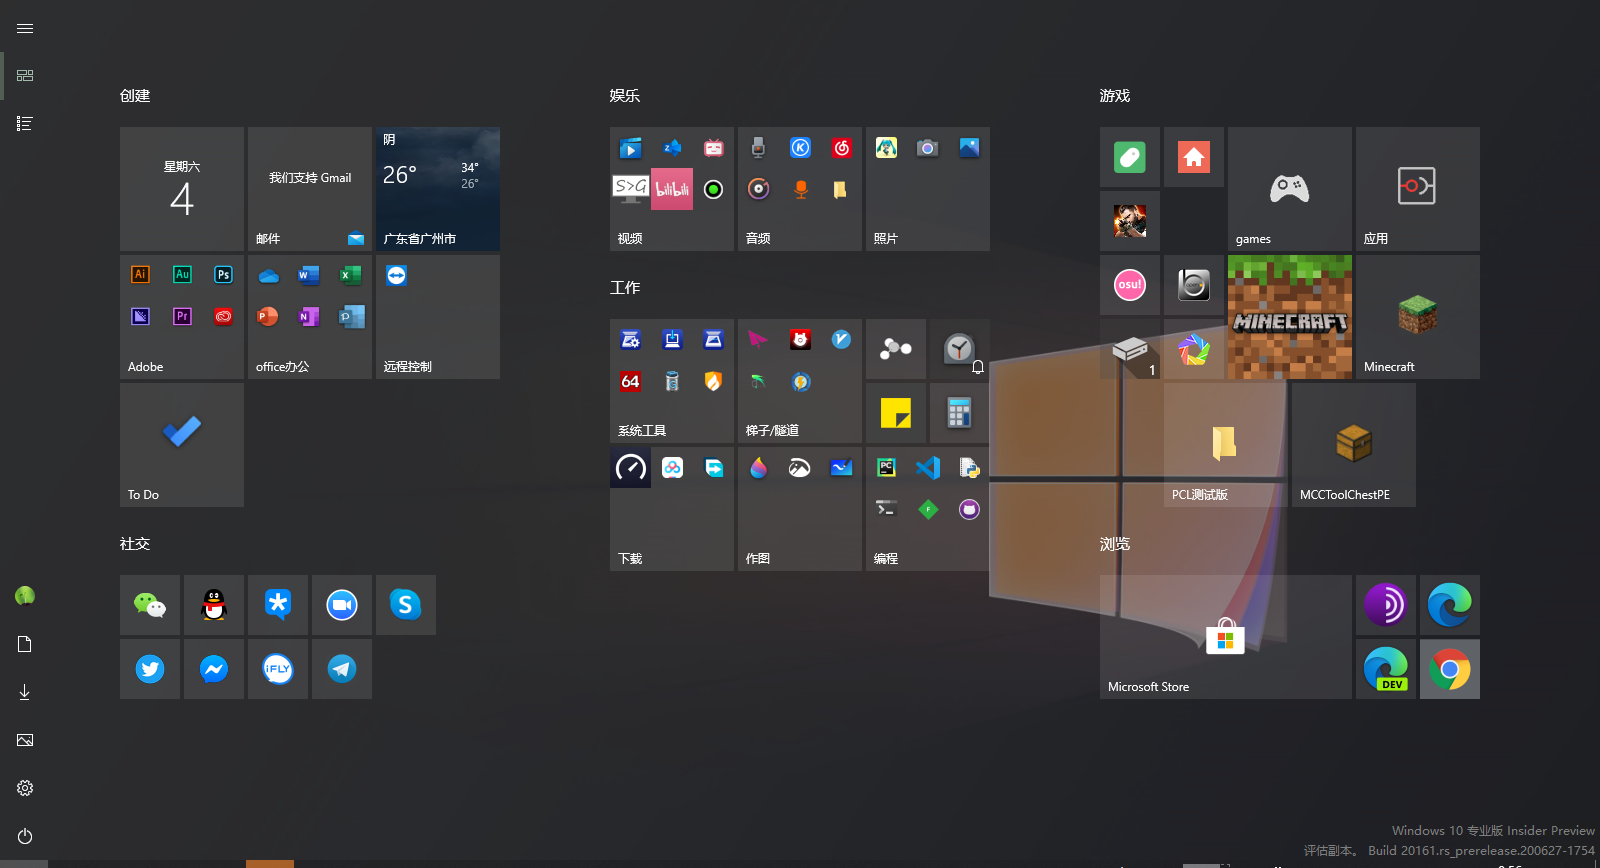Expand the office办公 tile folder
This screenshot has height=868, width=1600.
[310, 317]
